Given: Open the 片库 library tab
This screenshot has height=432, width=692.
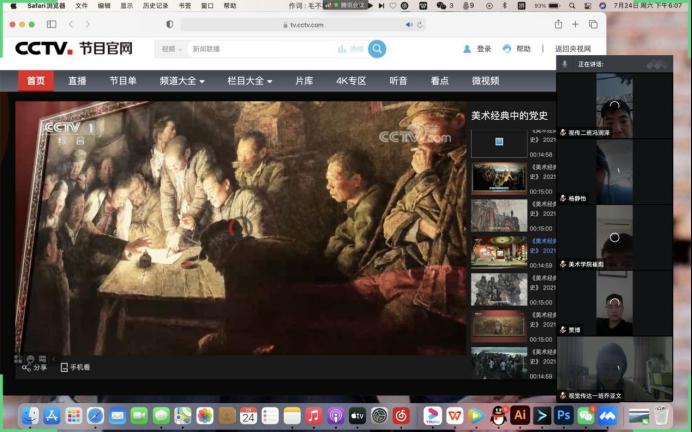Looking at the screenshot, I should point(304,81).
